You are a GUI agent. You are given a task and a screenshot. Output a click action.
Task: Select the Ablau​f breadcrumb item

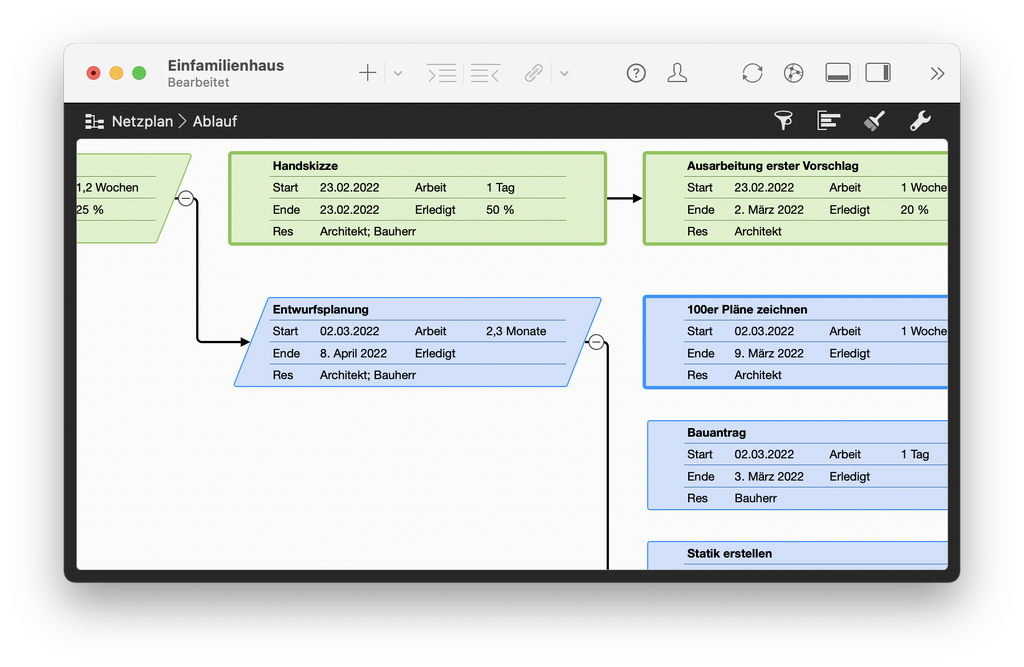point(215,122)
